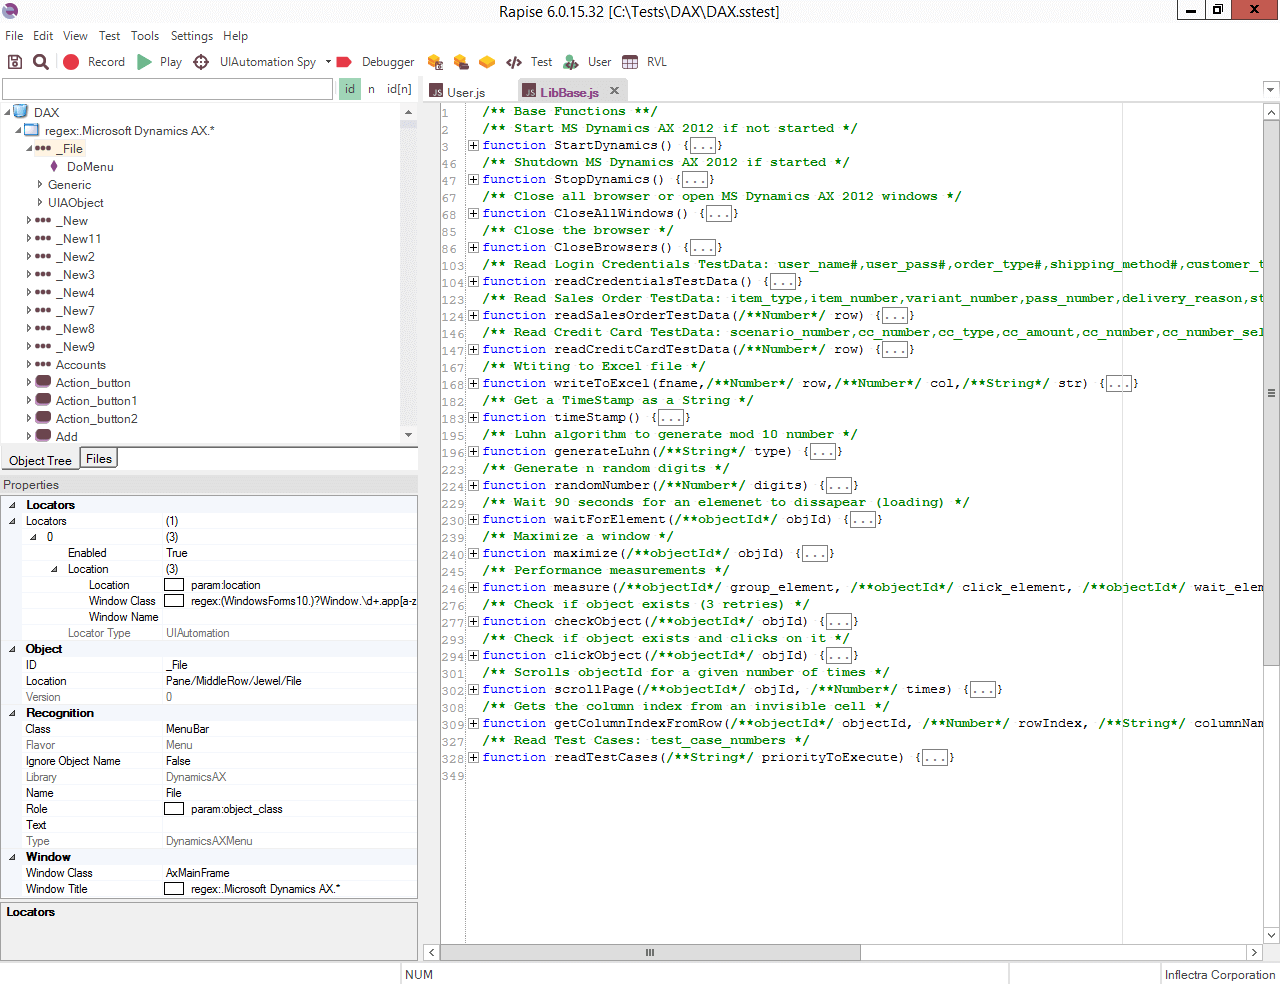Select the Object Tree tab
The image size is (1280, 984).
coord(40,461)
